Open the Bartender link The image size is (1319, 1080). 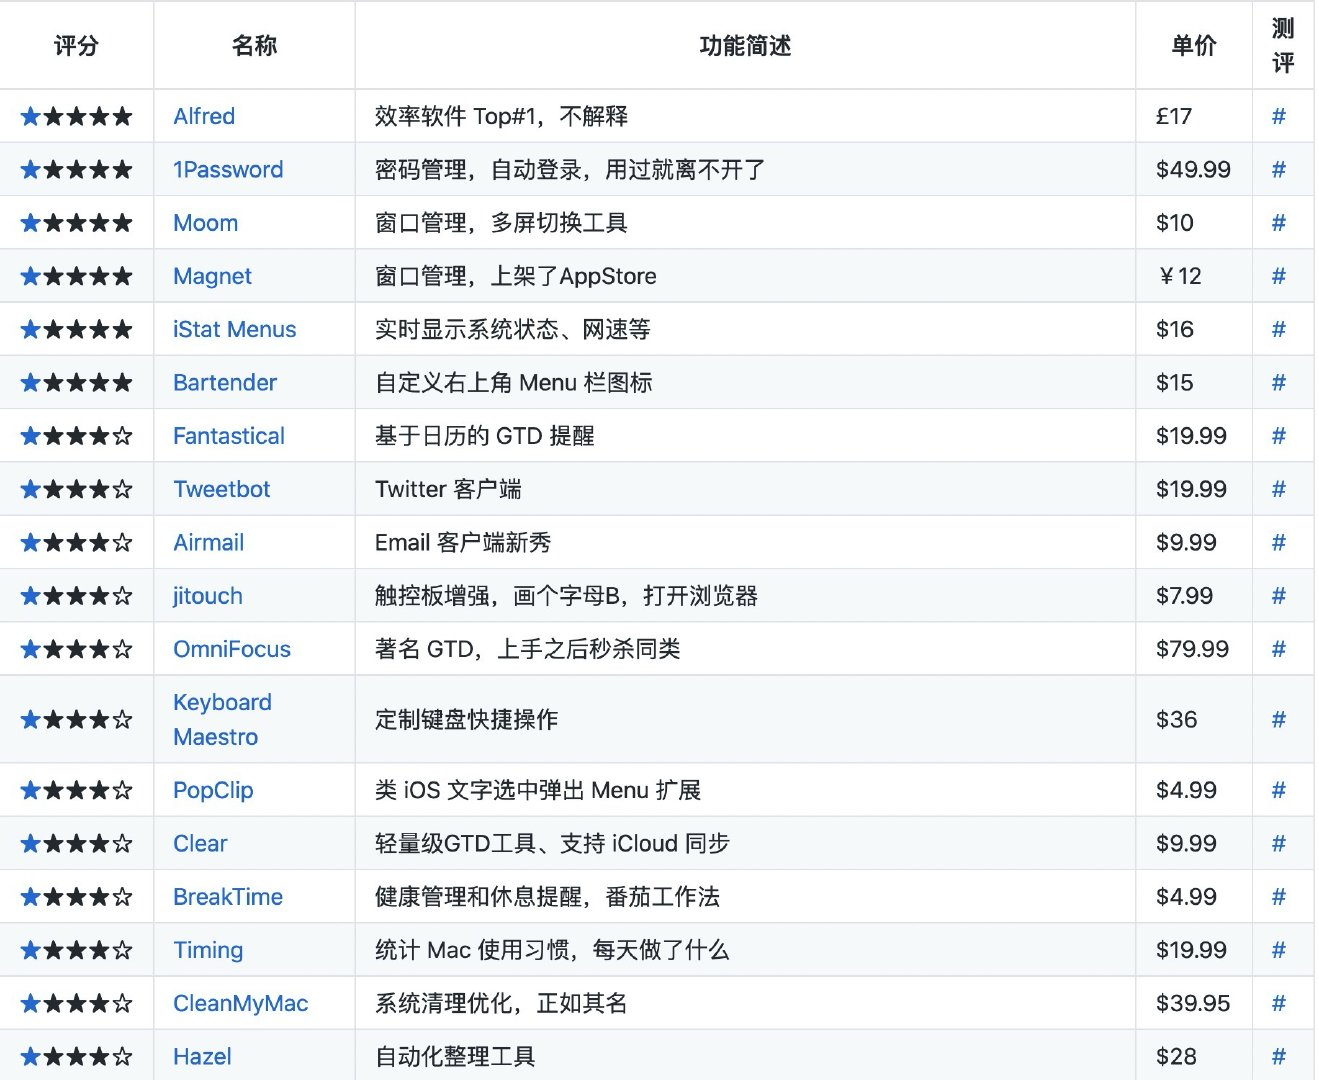pyautogui.click(x=225, y=382)
